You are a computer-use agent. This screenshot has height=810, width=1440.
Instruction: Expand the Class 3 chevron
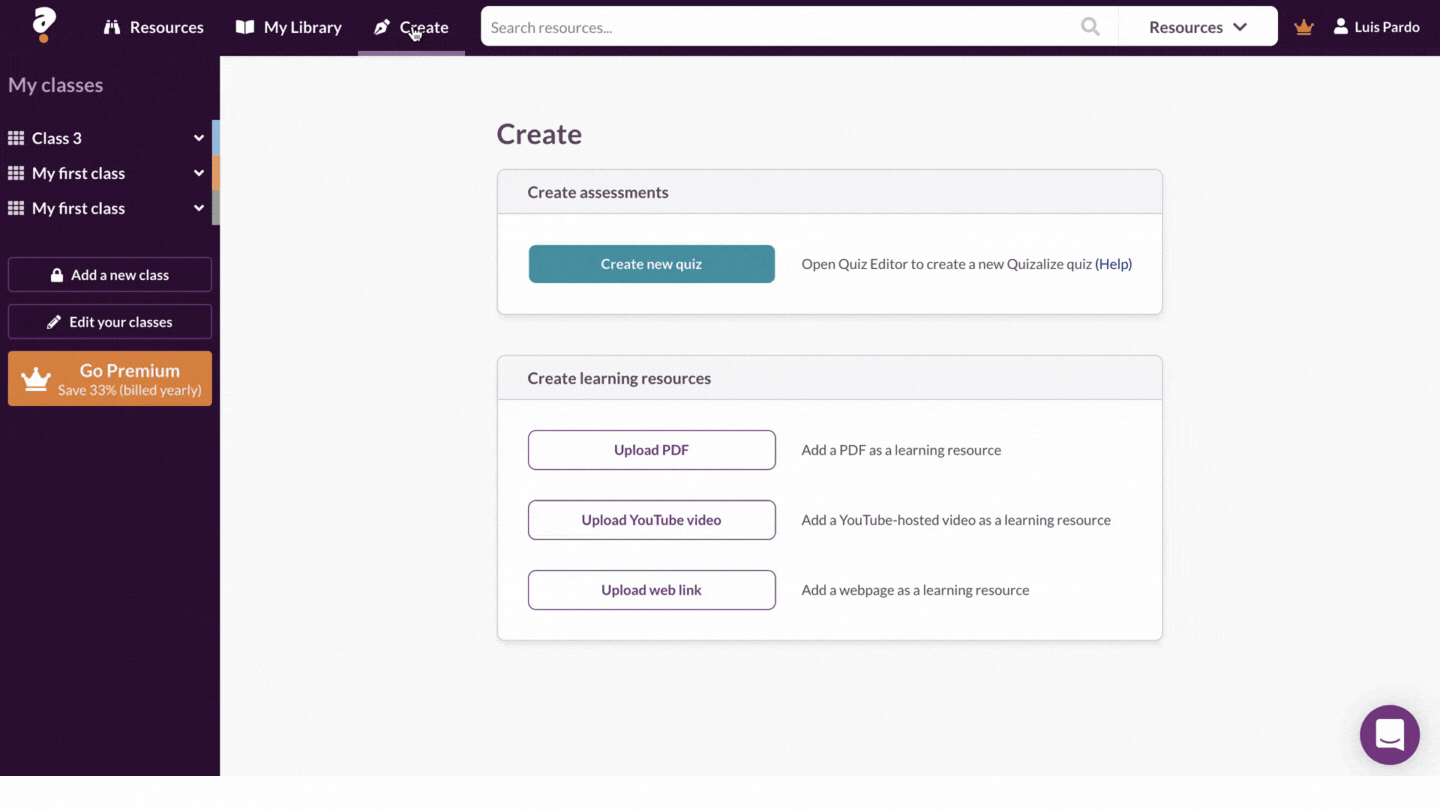(199, 138)
